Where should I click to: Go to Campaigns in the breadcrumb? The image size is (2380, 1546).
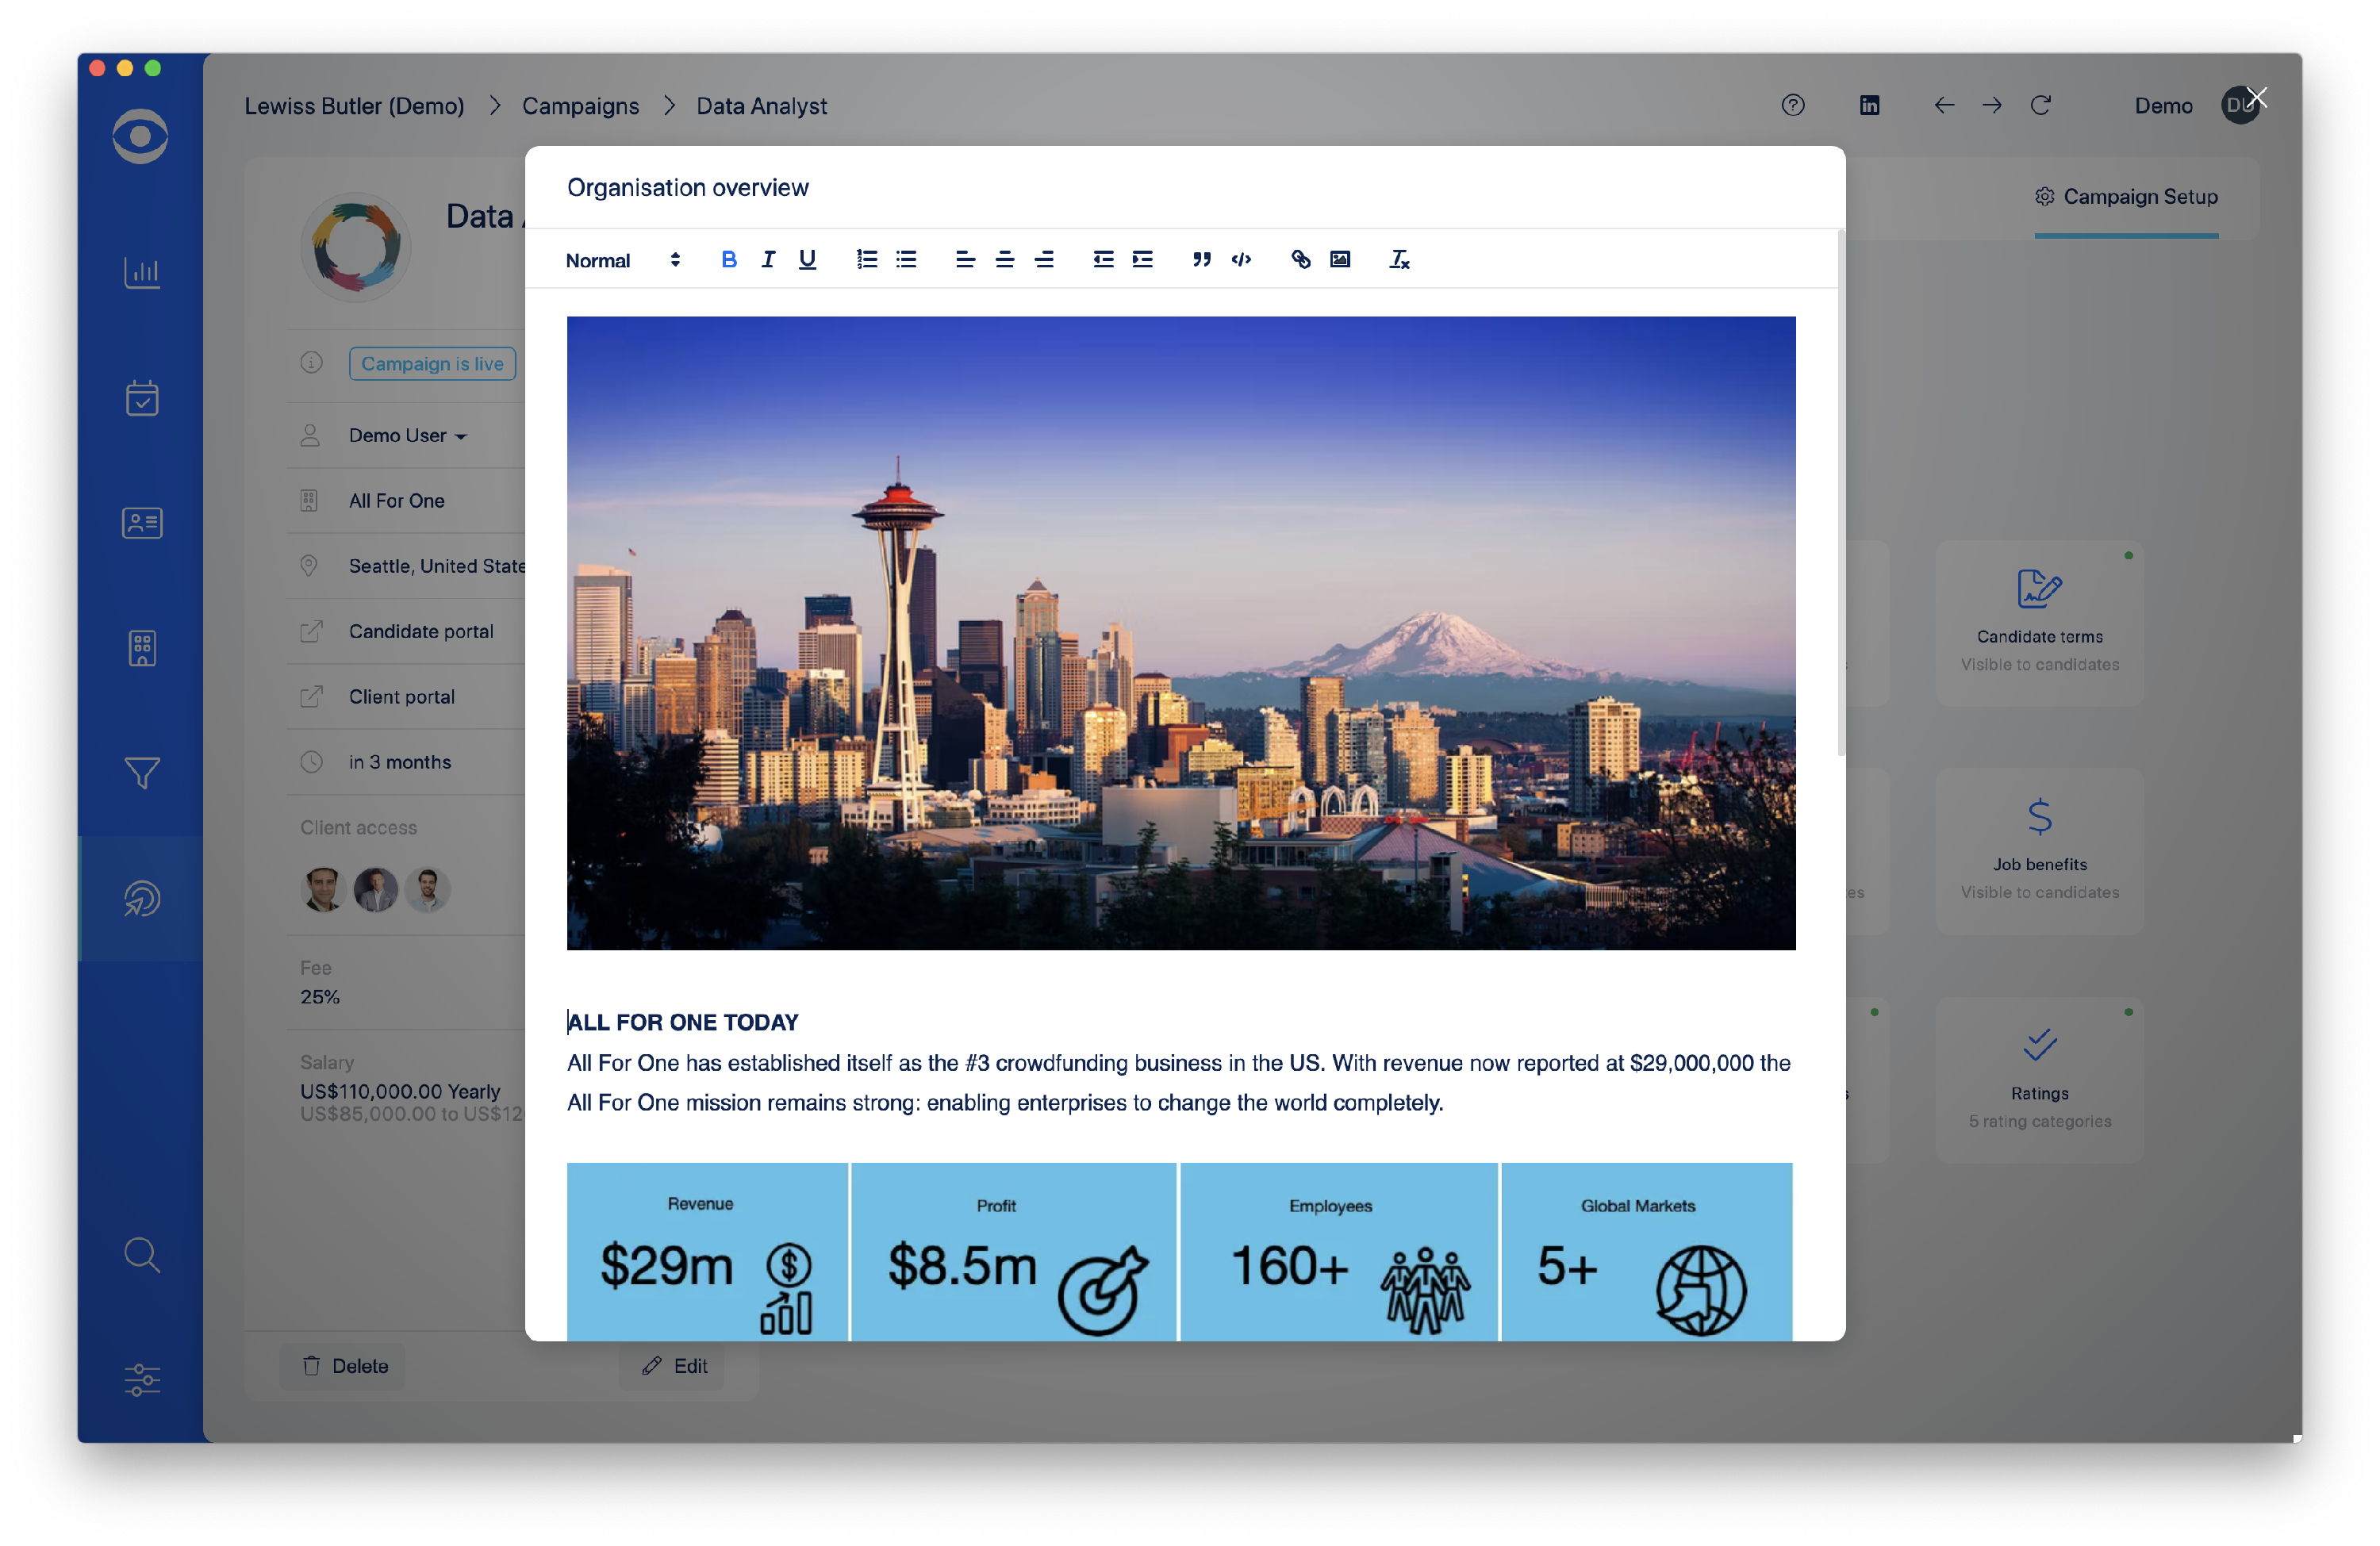tap(580, 106)
